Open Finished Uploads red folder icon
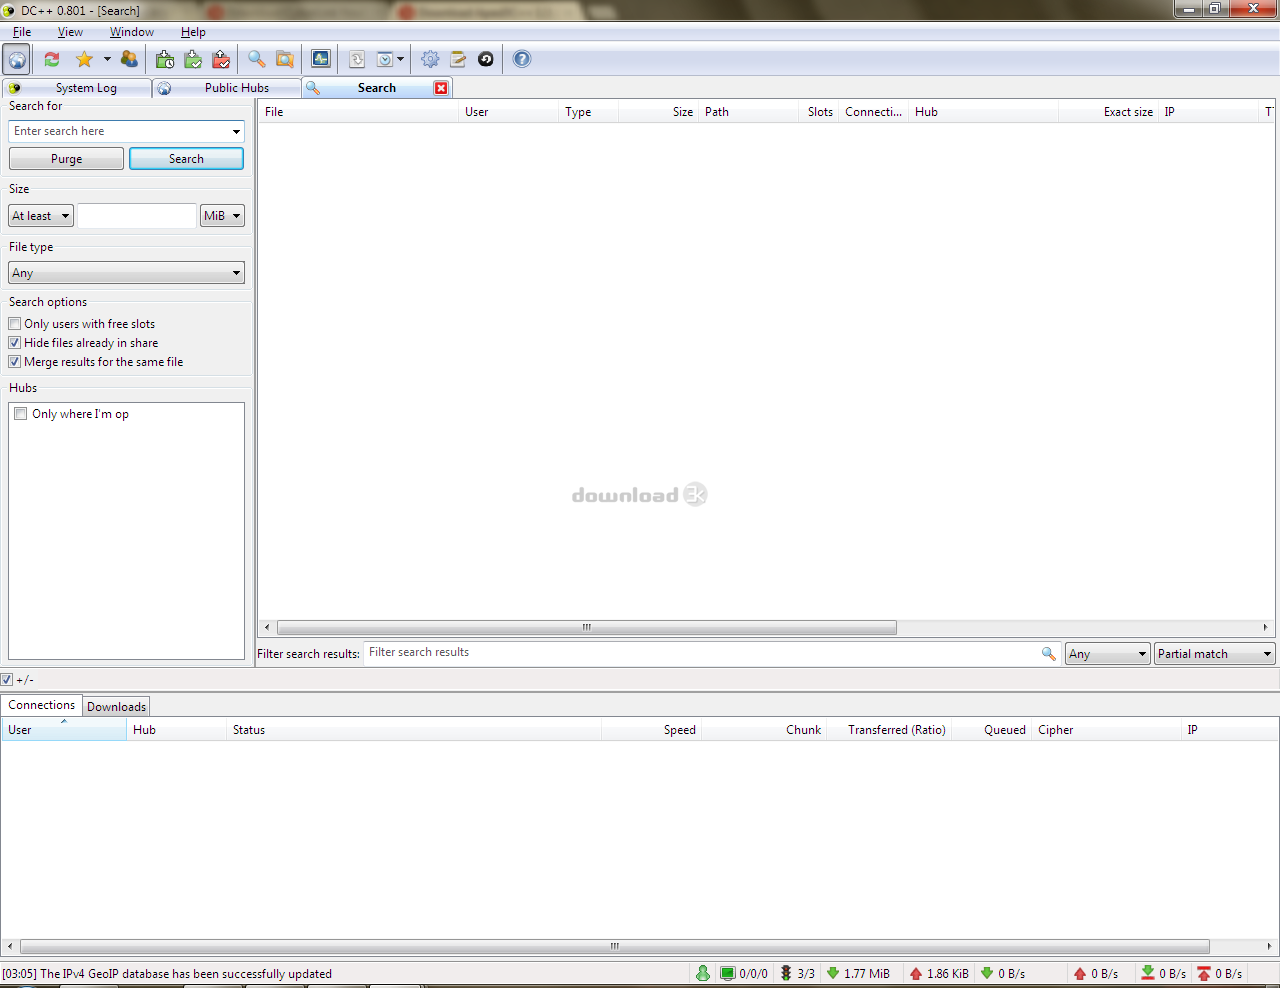Viewport: 1280px width, 988px height. pyautogui.click(x=221, y=59)
